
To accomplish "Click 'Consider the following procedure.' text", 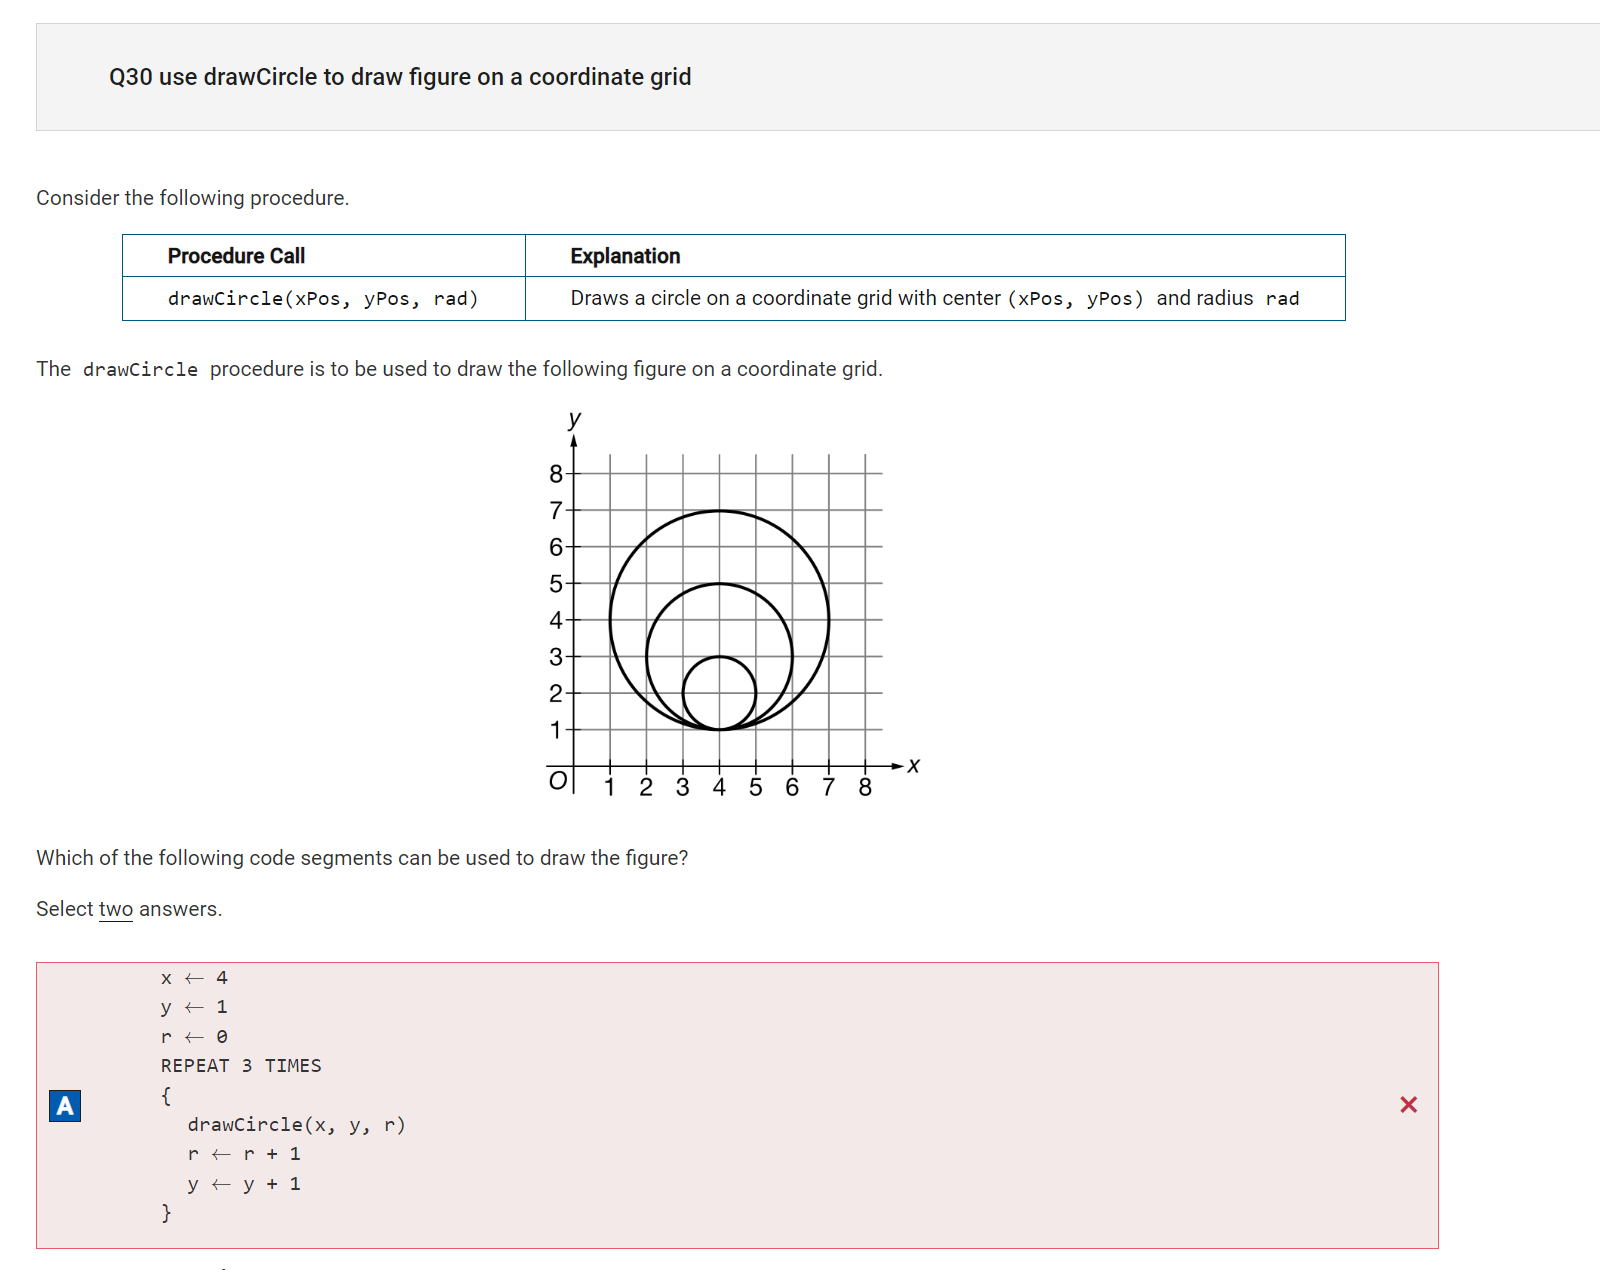I will tap(193, 198).
